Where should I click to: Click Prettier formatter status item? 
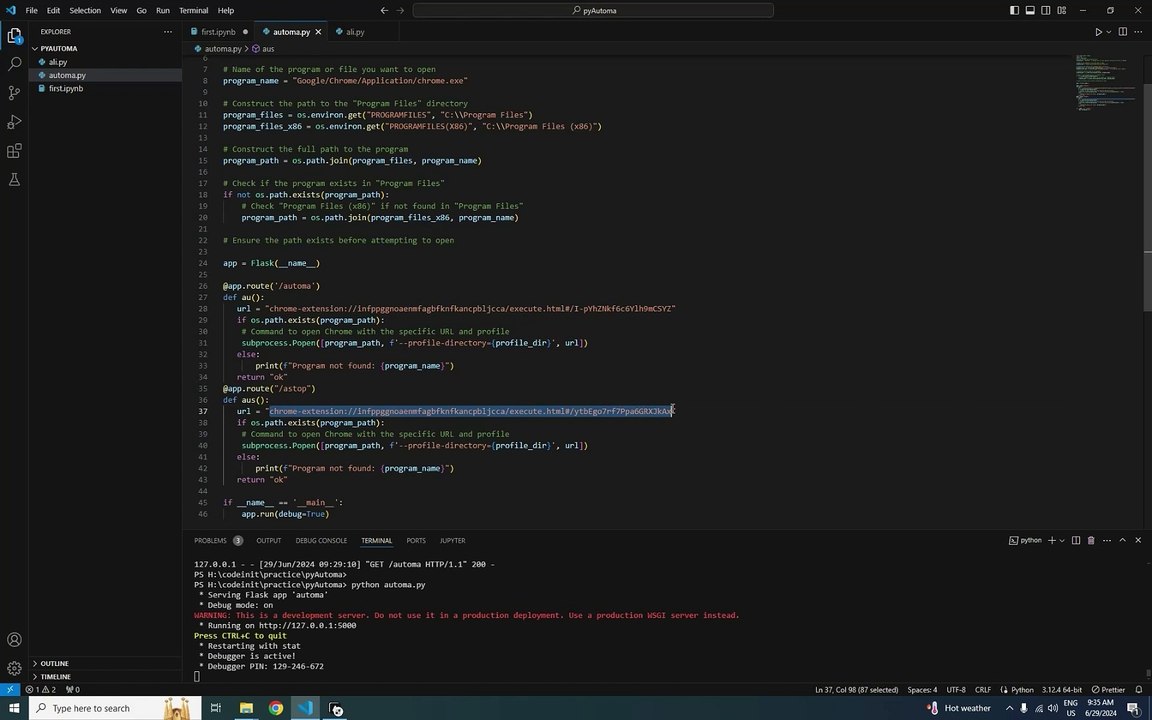[1109, 690]
